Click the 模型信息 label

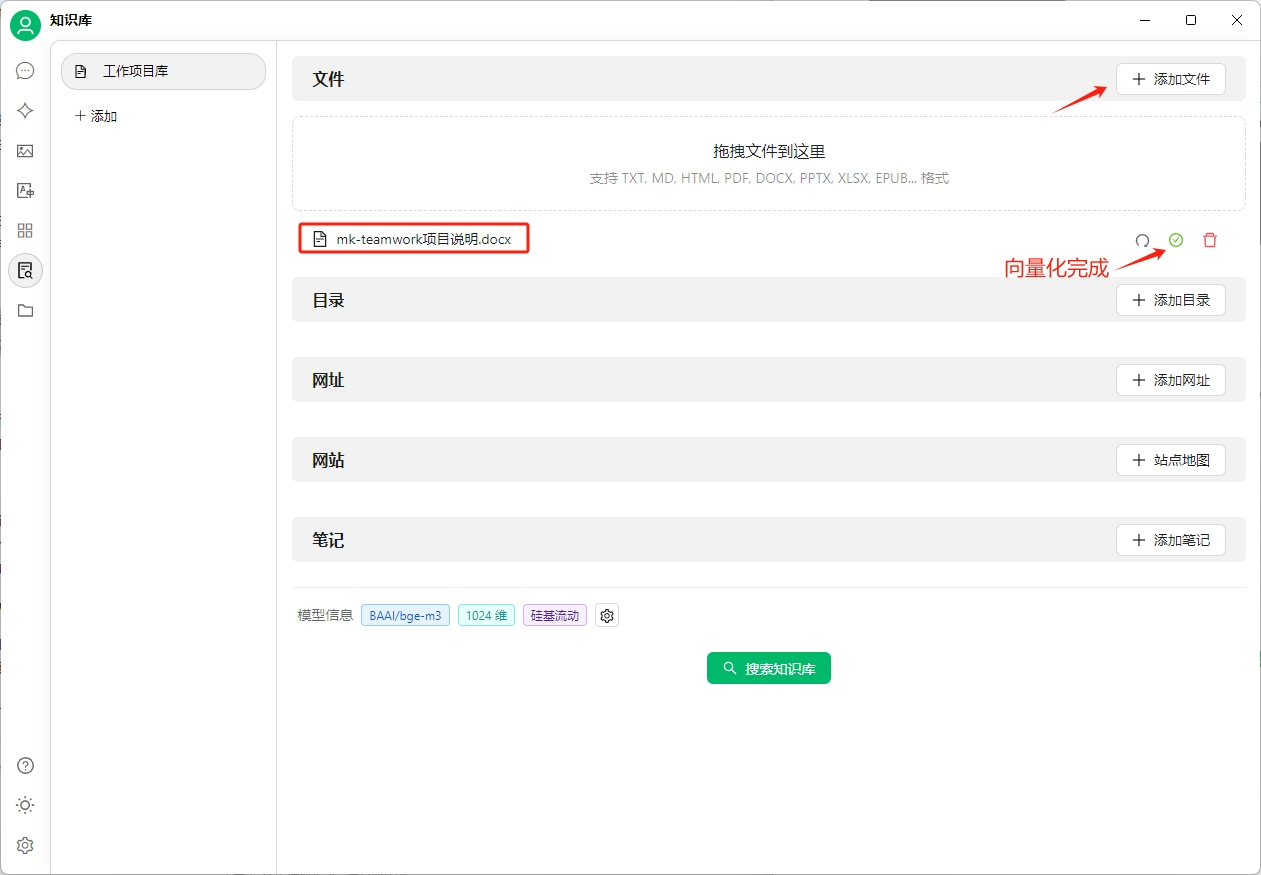(x=325, y=616)
